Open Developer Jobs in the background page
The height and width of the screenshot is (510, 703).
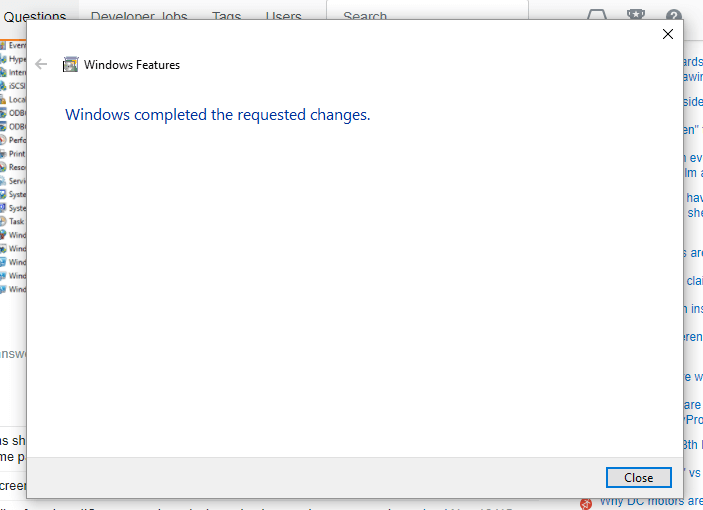pos(139,16)
